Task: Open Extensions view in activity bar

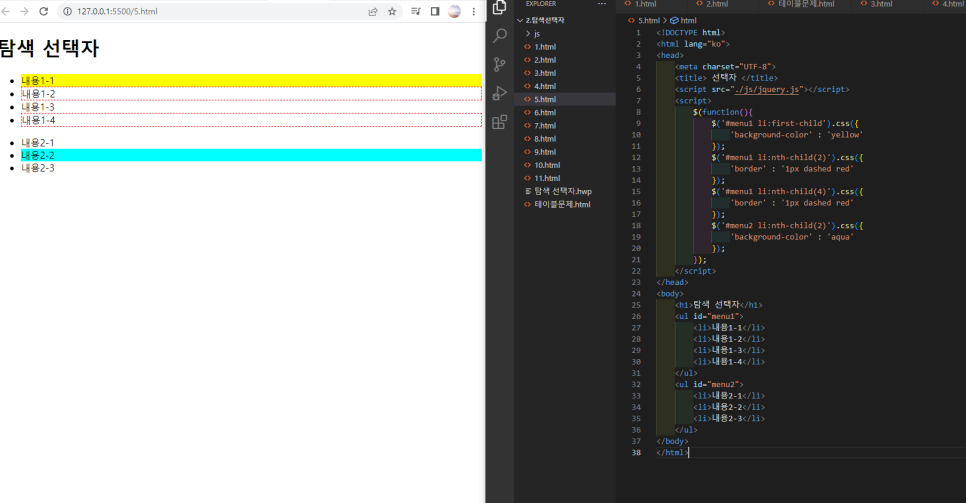Action: [500, 122]
